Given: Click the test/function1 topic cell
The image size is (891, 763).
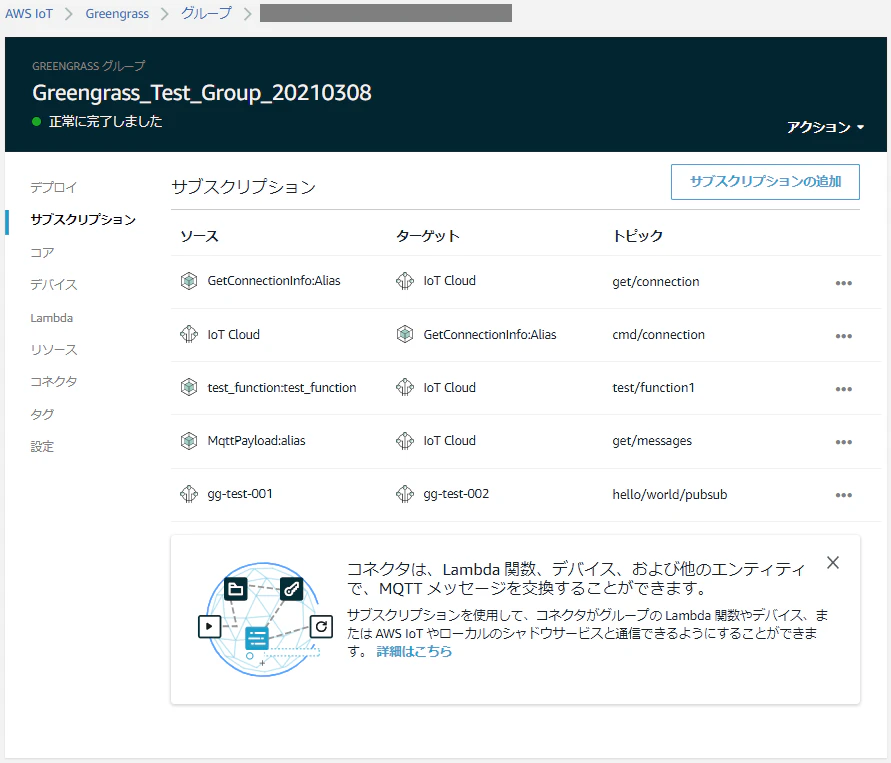Looking at the screenshot, I should pyautogui.click(x=653, y=387).
